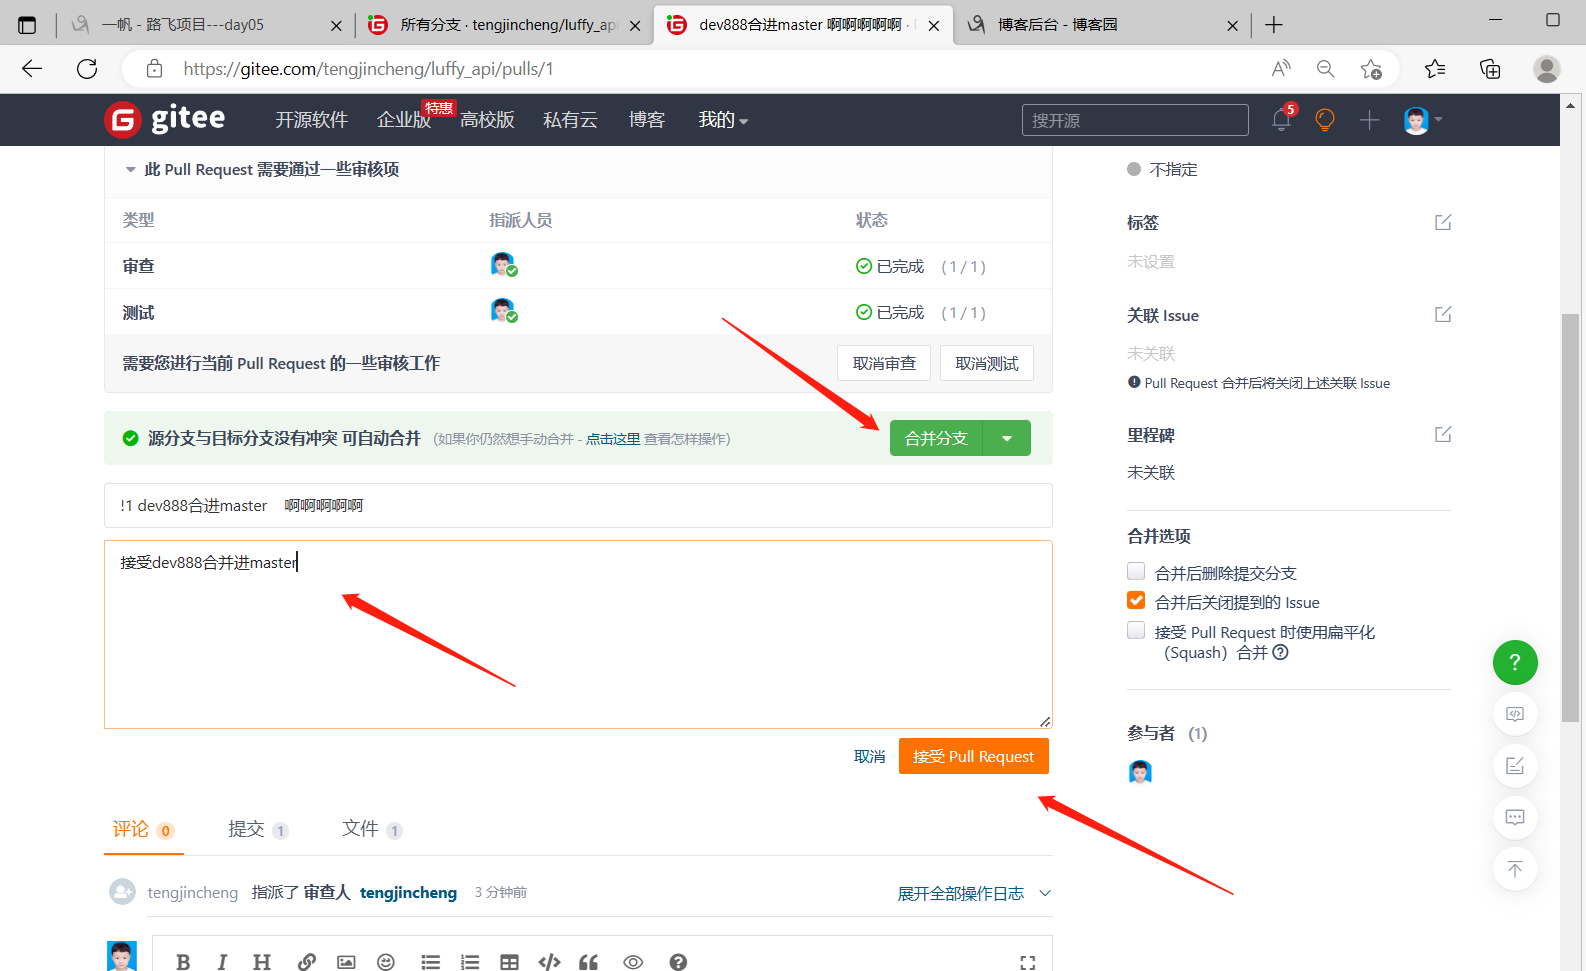Click the 合并分支 button

[936, 438]
